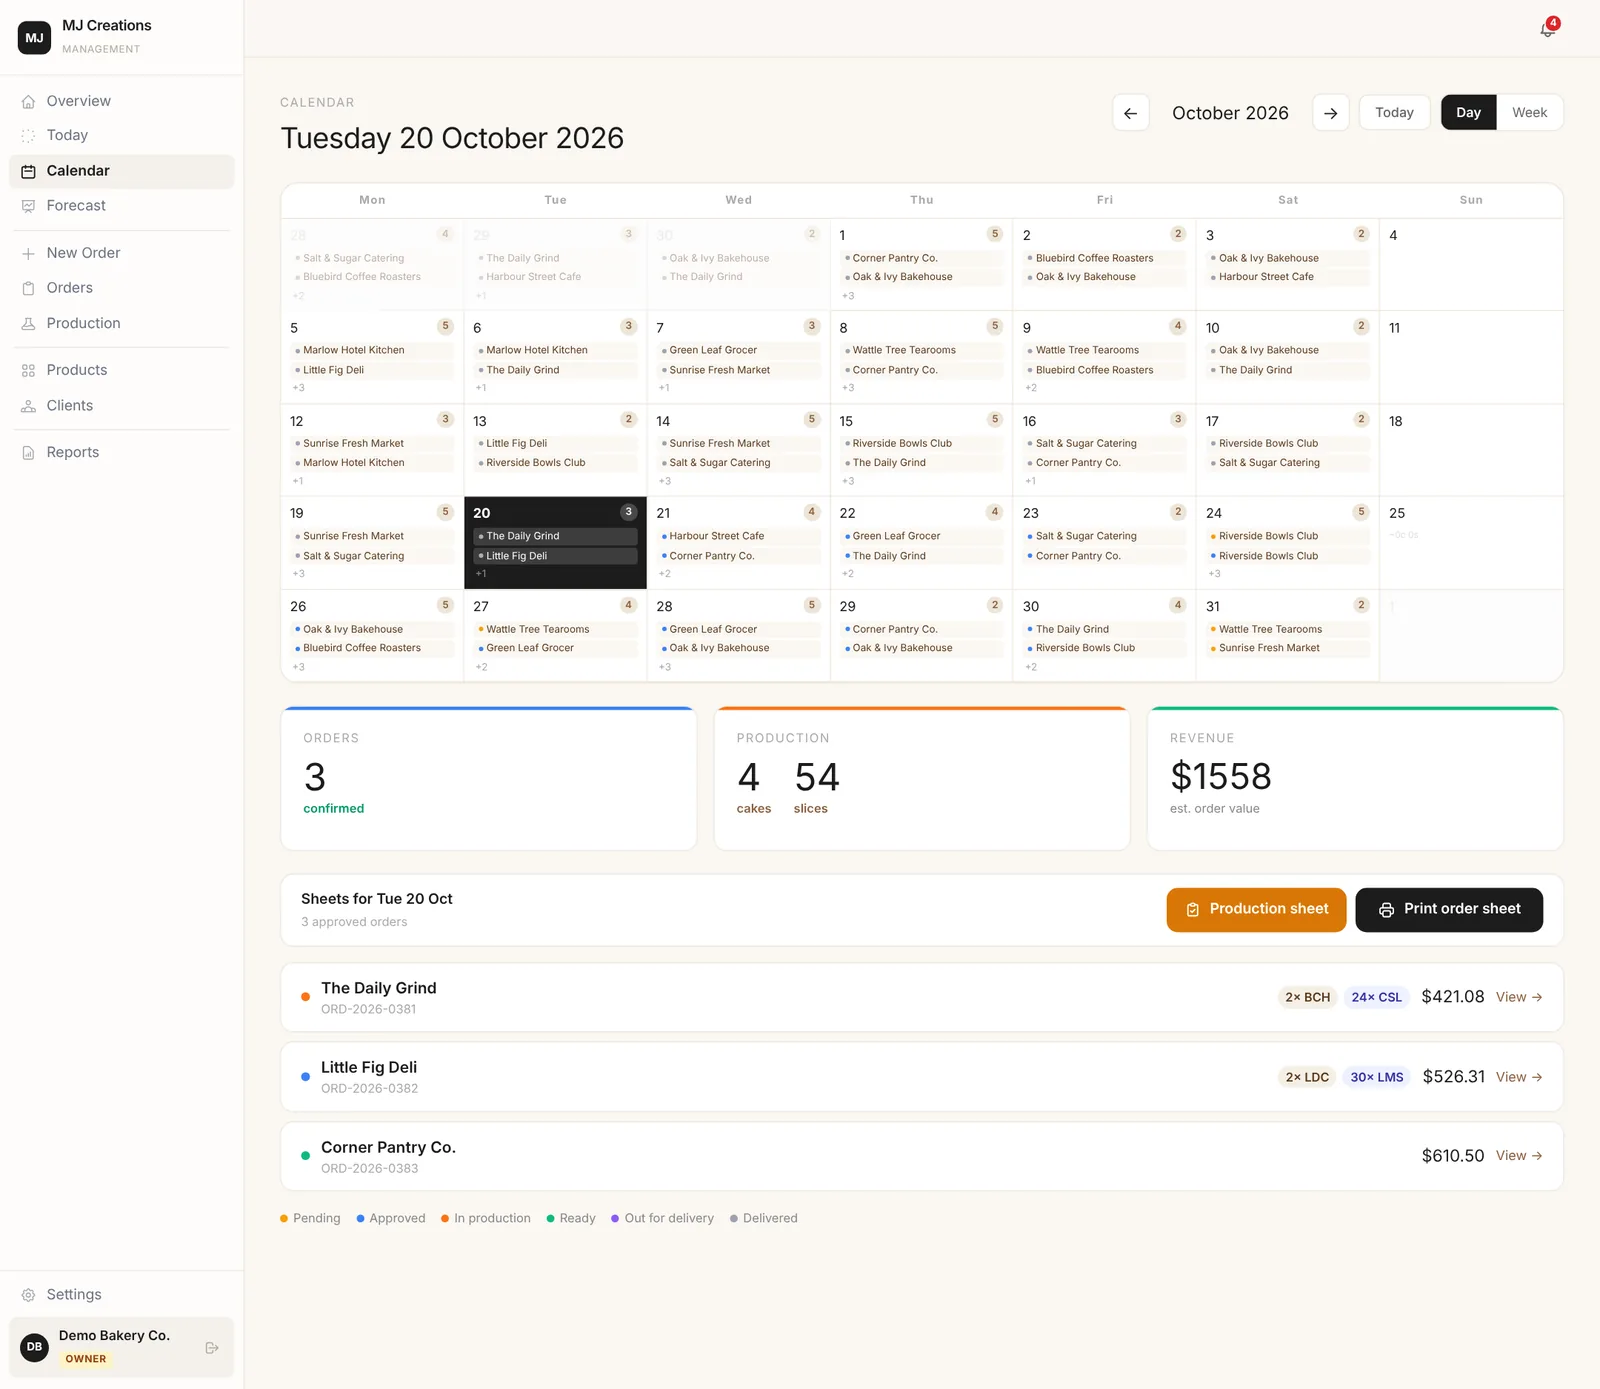Screen dimensions: 1600x1389
Task: Click the Orders clipboard icon
Action: click(28, 288)
